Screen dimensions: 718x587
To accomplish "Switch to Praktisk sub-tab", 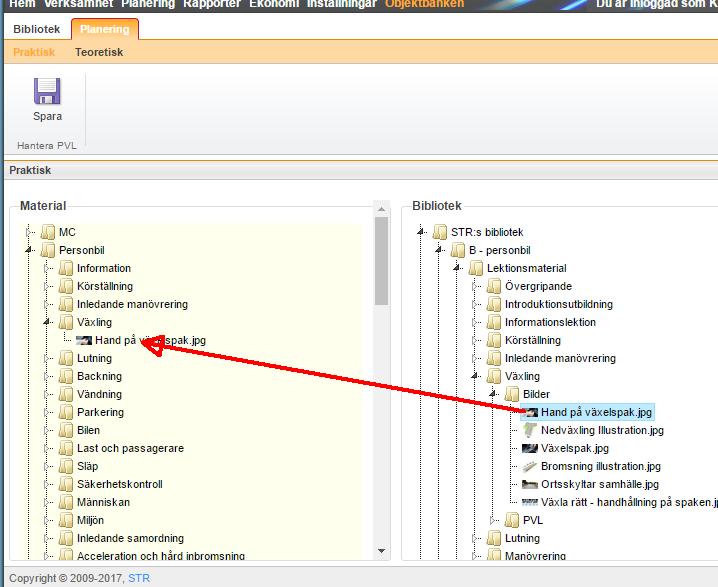I will click(x=34, y=52).
